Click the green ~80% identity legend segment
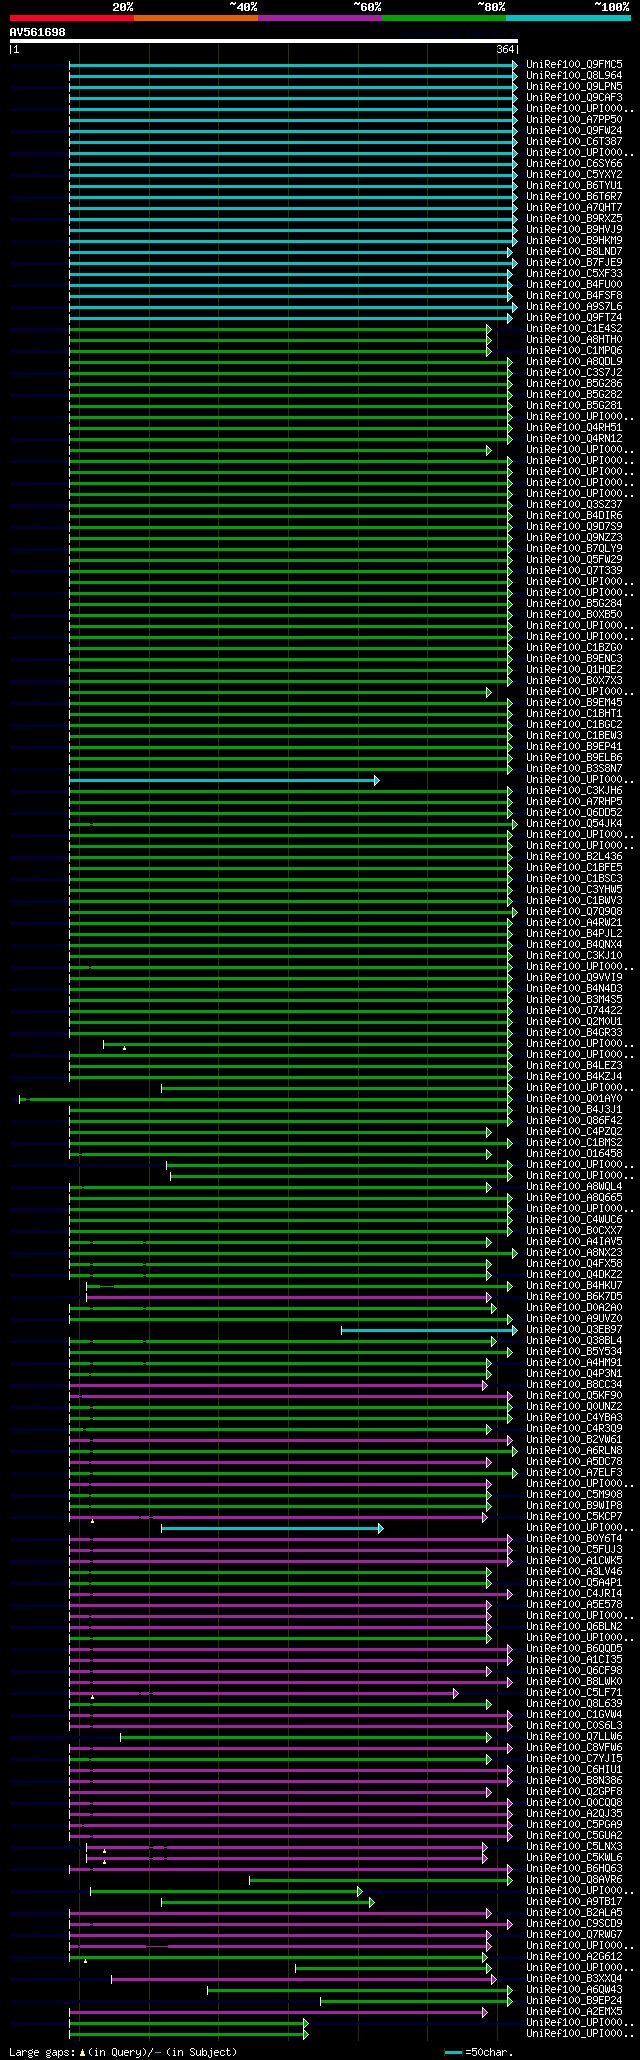Viewport: 640px width, 2060px height. point(444,17)
